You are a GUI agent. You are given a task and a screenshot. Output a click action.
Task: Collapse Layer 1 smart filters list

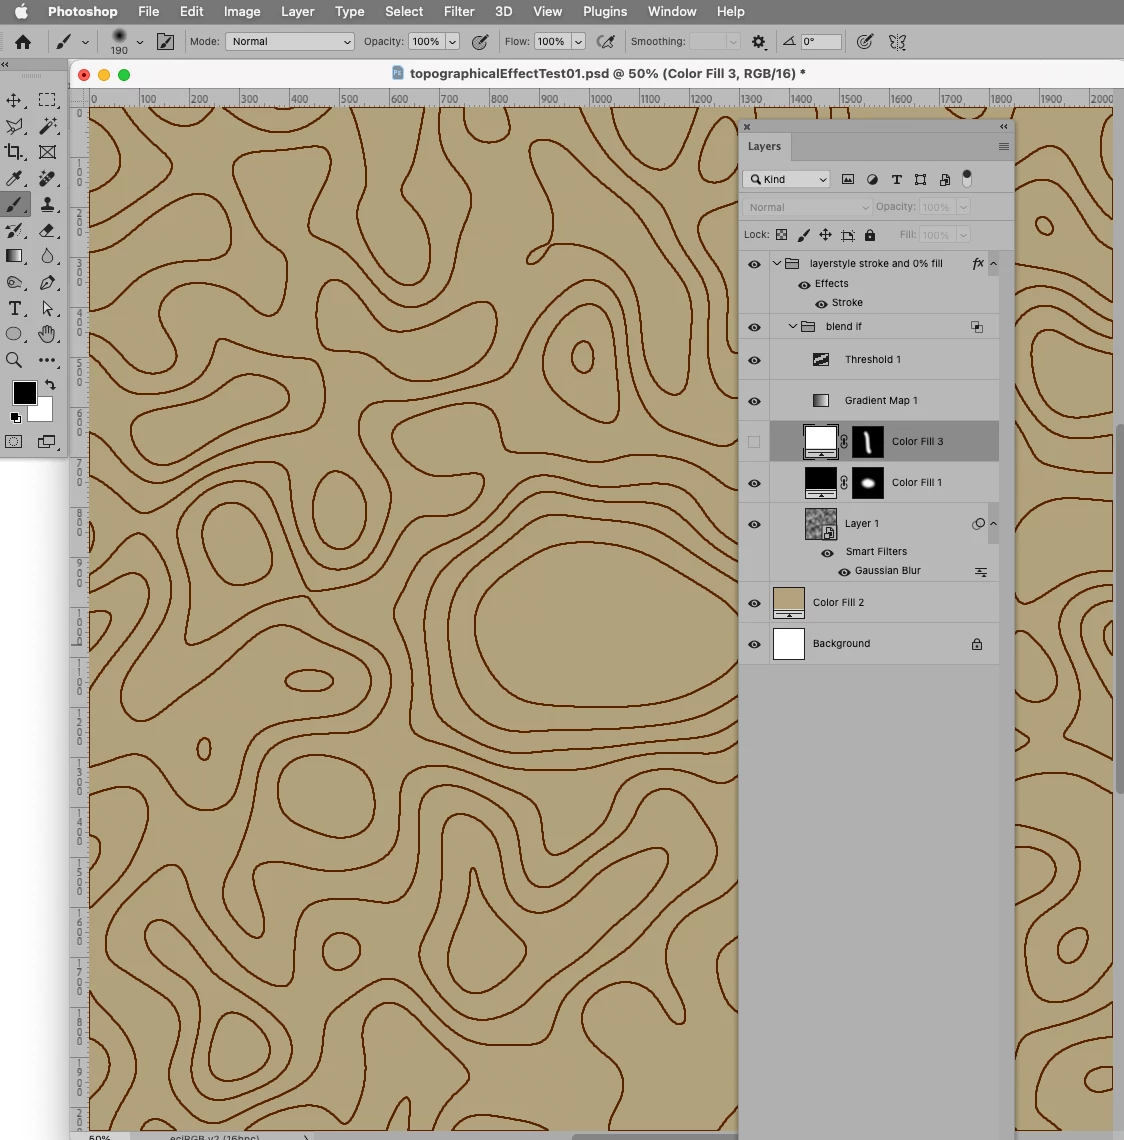[993, 523]
